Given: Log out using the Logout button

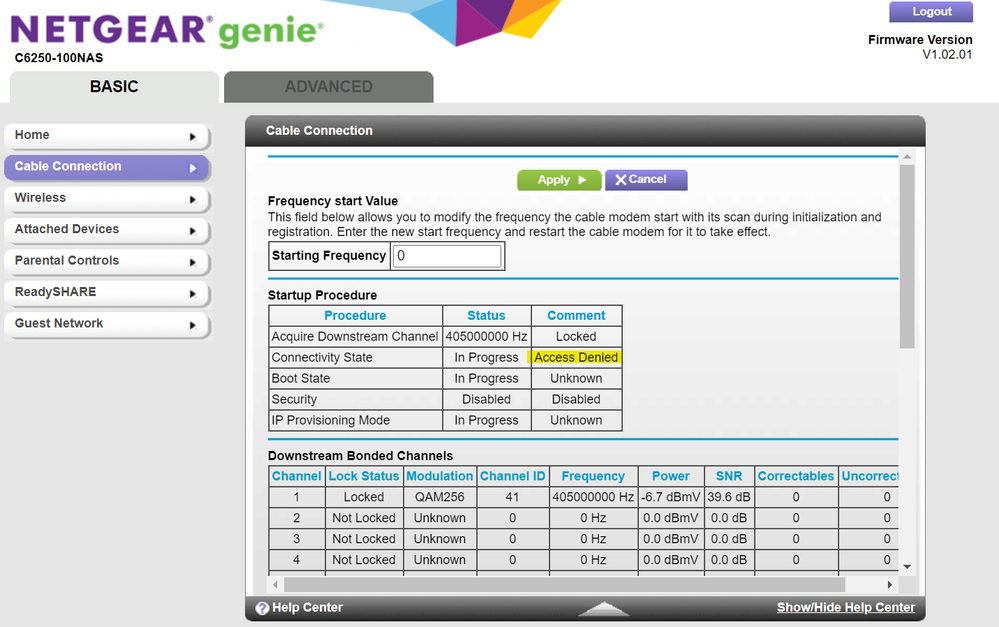Looking at the screenshot, I should click(x=931, y=12).
